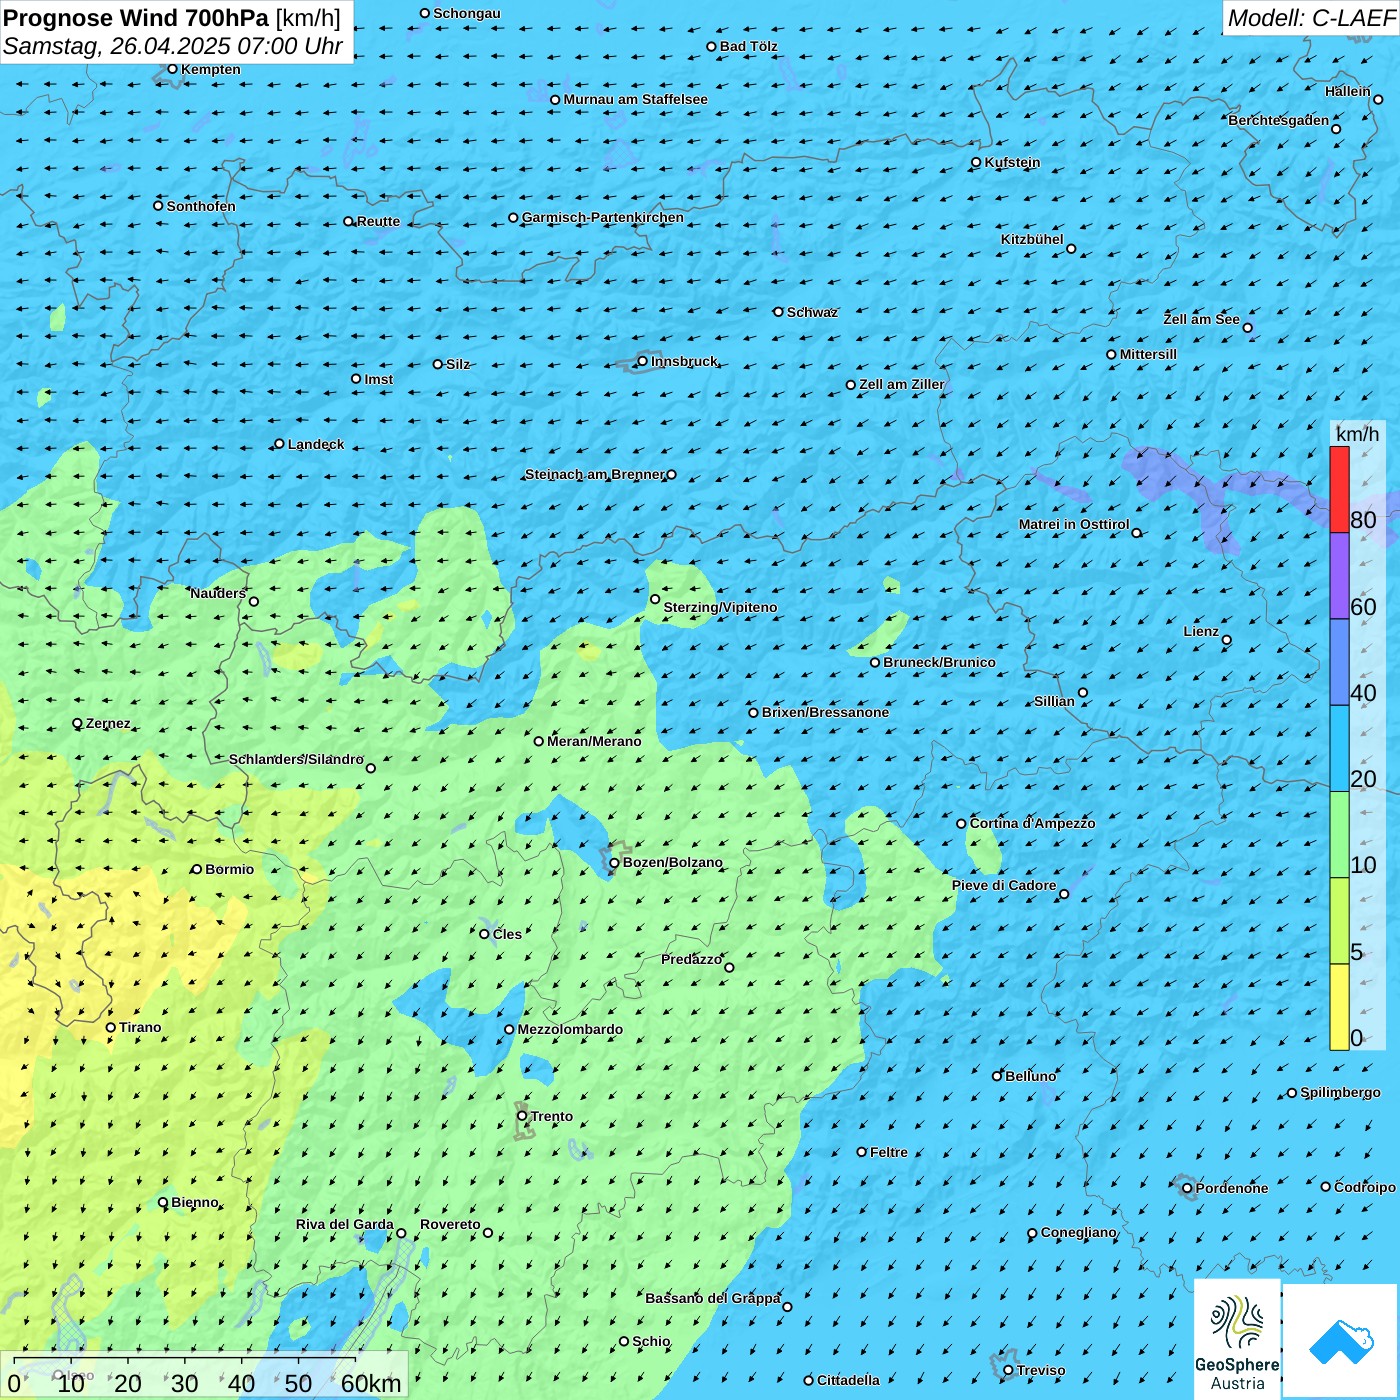Click the Cortina d'Ampezzo city label
This screenshot has height=1400, width=1400.
pyautogui.click(x=1032, y=823)
